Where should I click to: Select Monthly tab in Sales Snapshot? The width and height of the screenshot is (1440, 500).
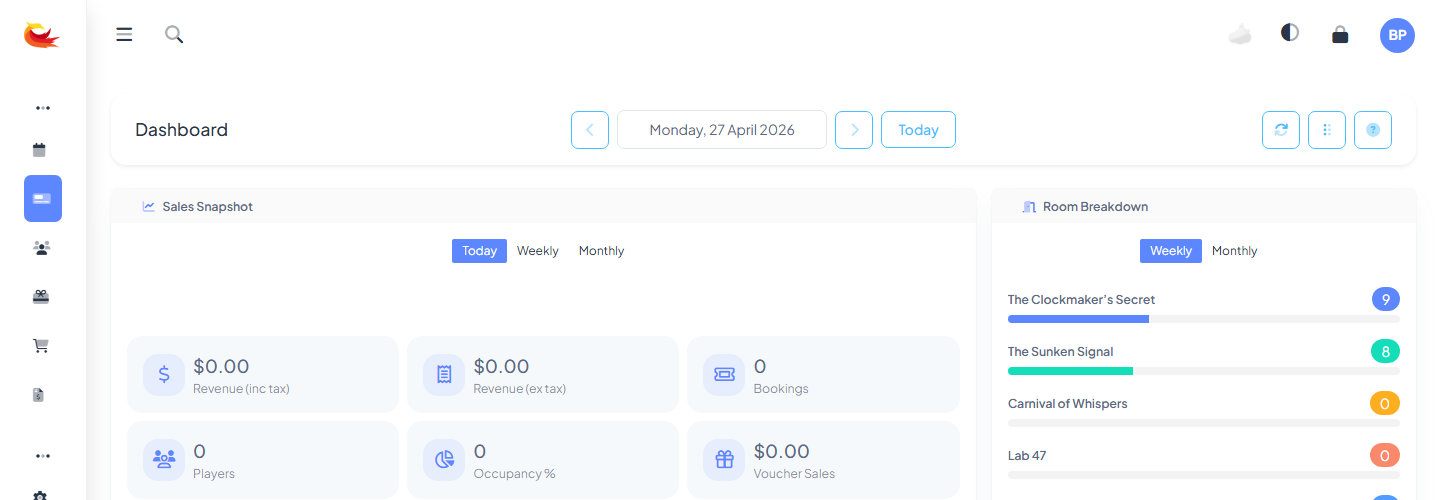[601, 251]
